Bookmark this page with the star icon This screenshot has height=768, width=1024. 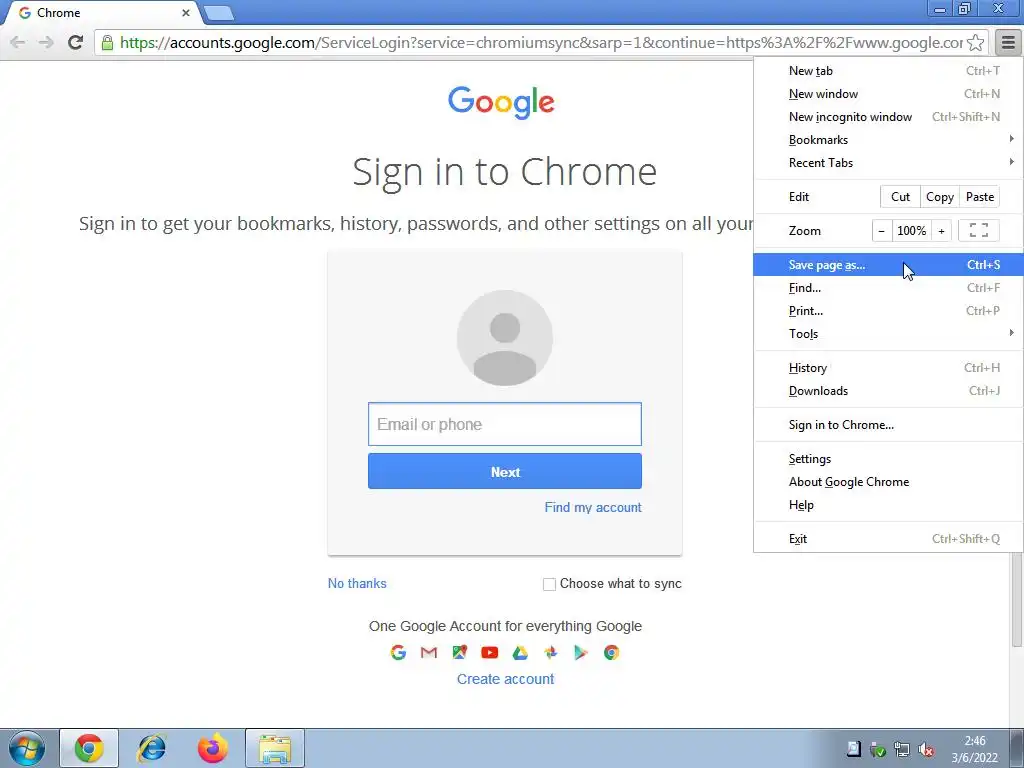976,42
